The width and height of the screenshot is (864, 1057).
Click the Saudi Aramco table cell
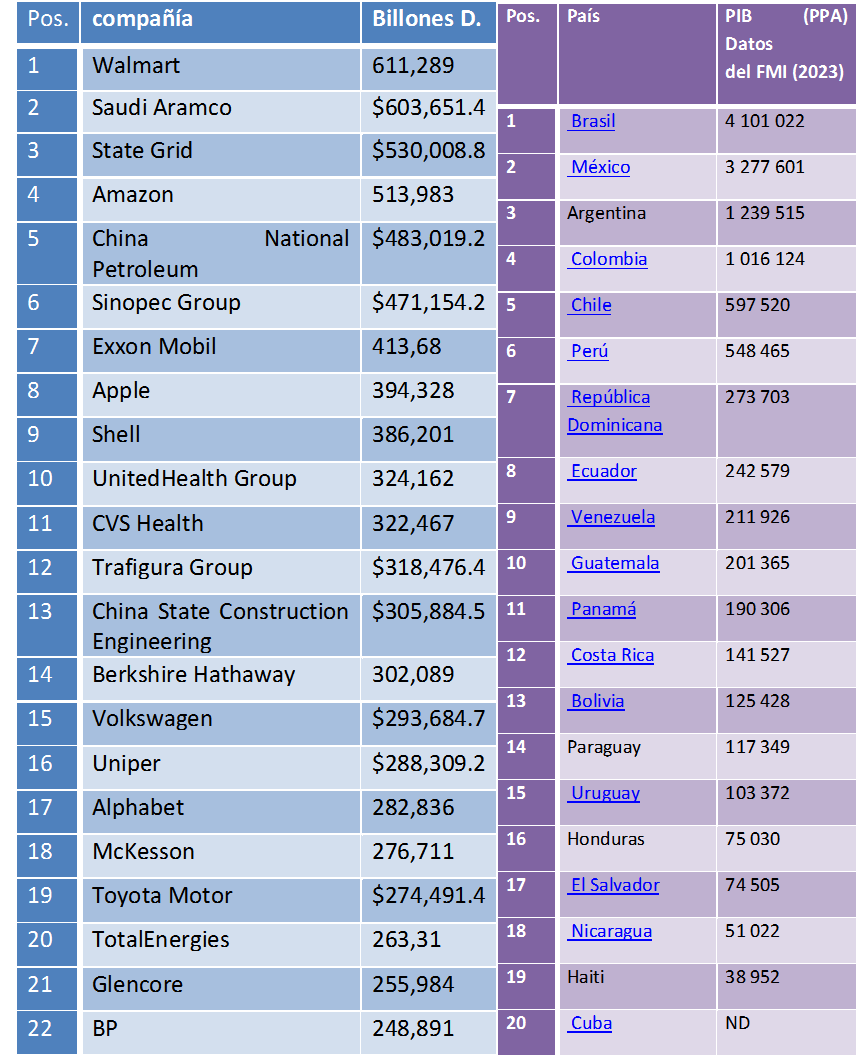pyautogui.click(x=161, y=108)
